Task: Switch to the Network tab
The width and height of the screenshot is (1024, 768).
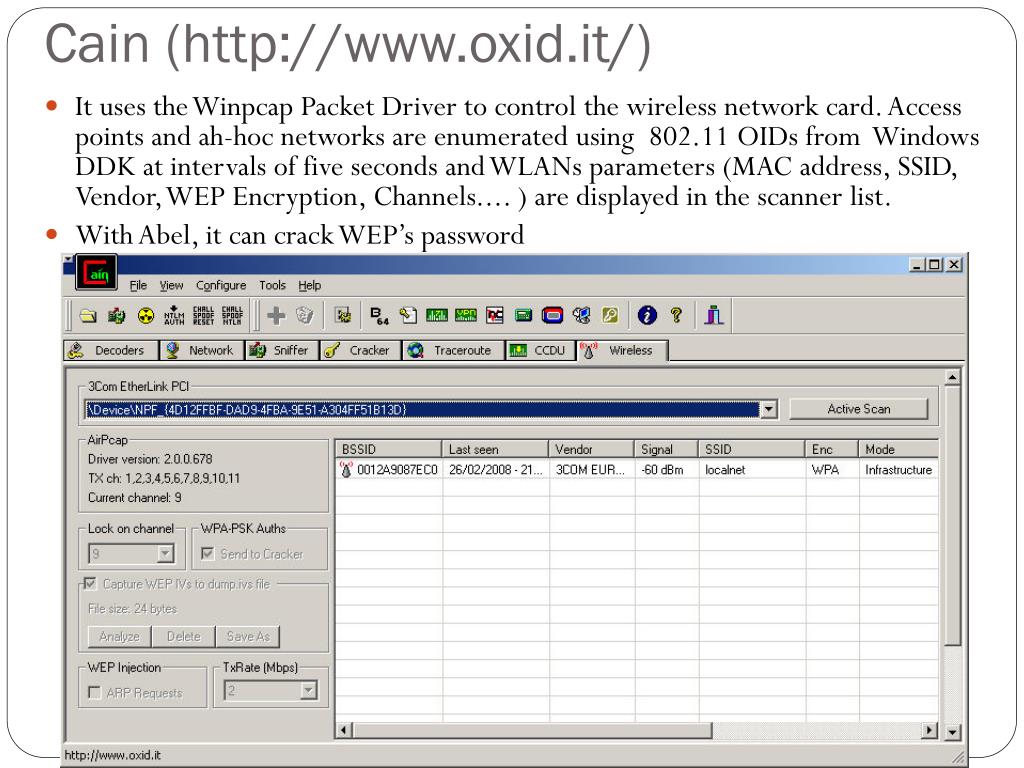Action: point(202,350)
